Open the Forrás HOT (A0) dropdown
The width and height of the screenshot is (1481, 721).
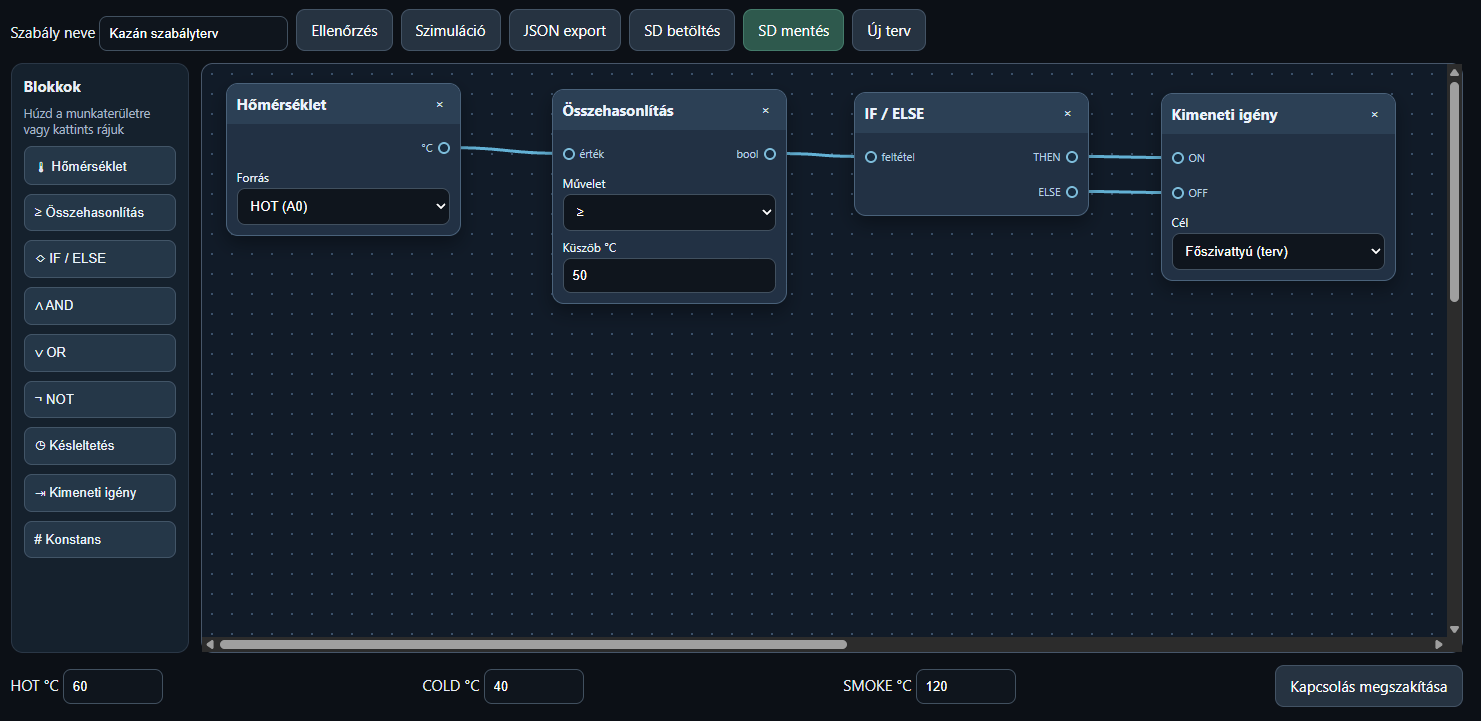(343, 206)
